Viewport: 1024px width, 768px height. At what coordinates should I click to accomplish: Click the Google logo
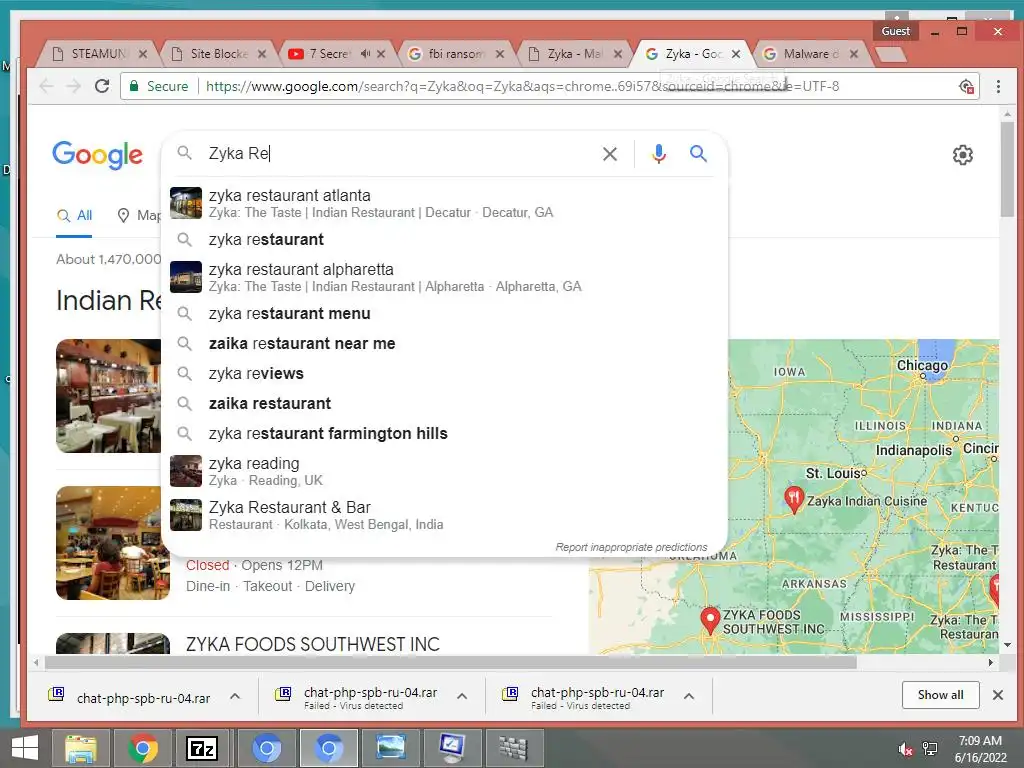[97, 155]
